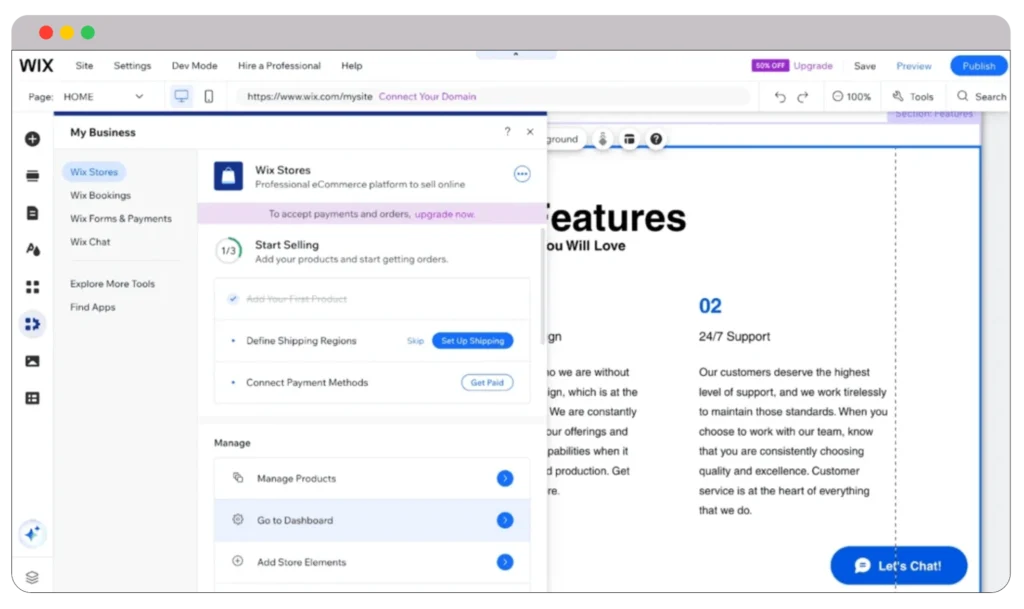Open the Add Apps grid icon
This screenshot has height=609, width=1024.
click(x=32, y=287)
